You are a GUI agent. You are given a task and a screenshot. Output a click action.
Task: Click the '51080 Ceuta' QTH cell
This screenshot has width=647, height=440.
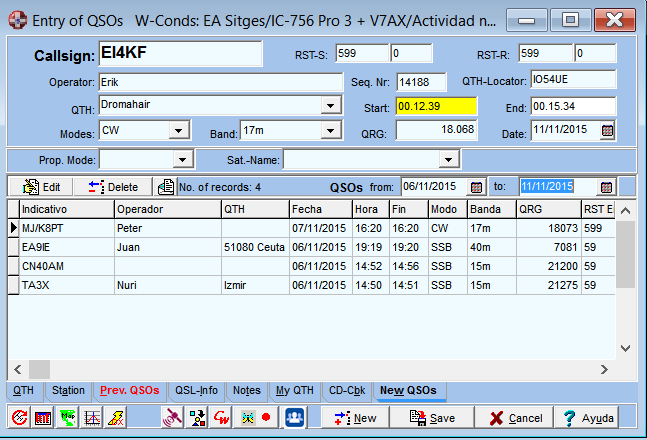255,247
